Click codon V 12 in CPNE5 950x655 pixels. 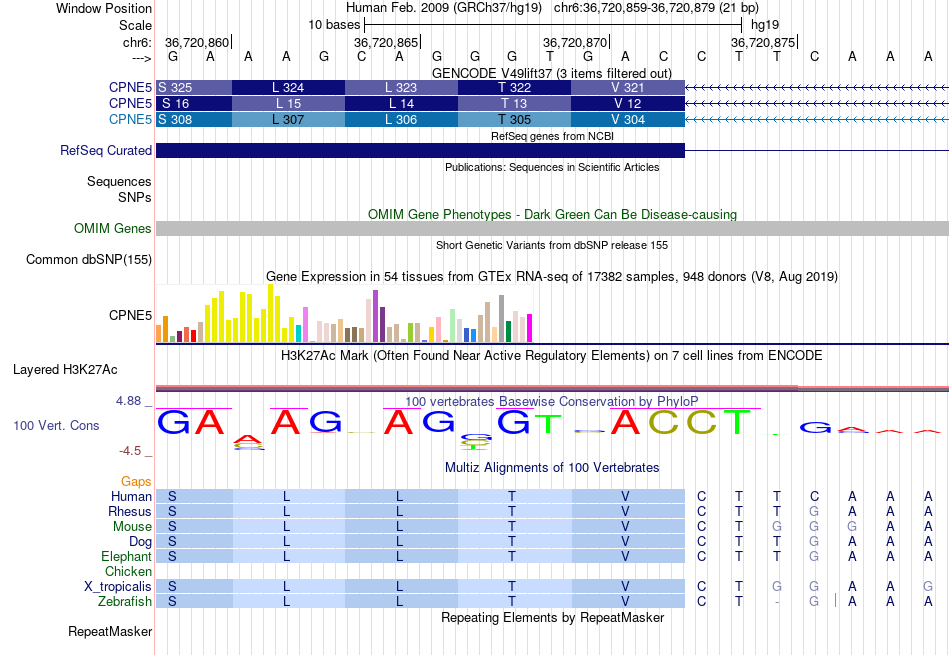click(628, 103)
